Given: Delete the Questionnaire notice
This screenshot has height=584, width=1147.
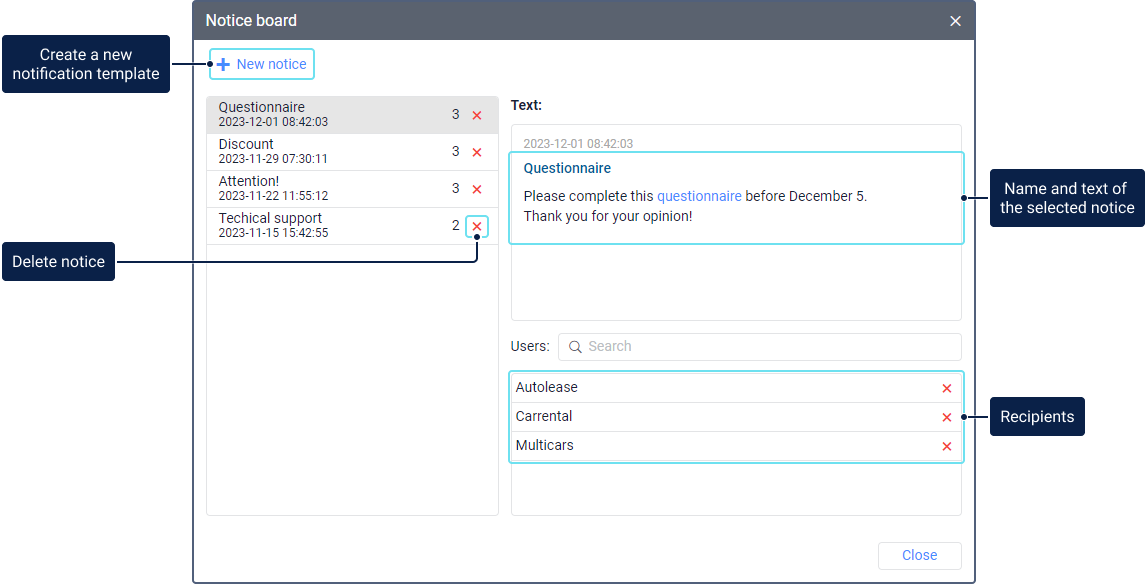Looking at the screenshot, I should point(477,115).
